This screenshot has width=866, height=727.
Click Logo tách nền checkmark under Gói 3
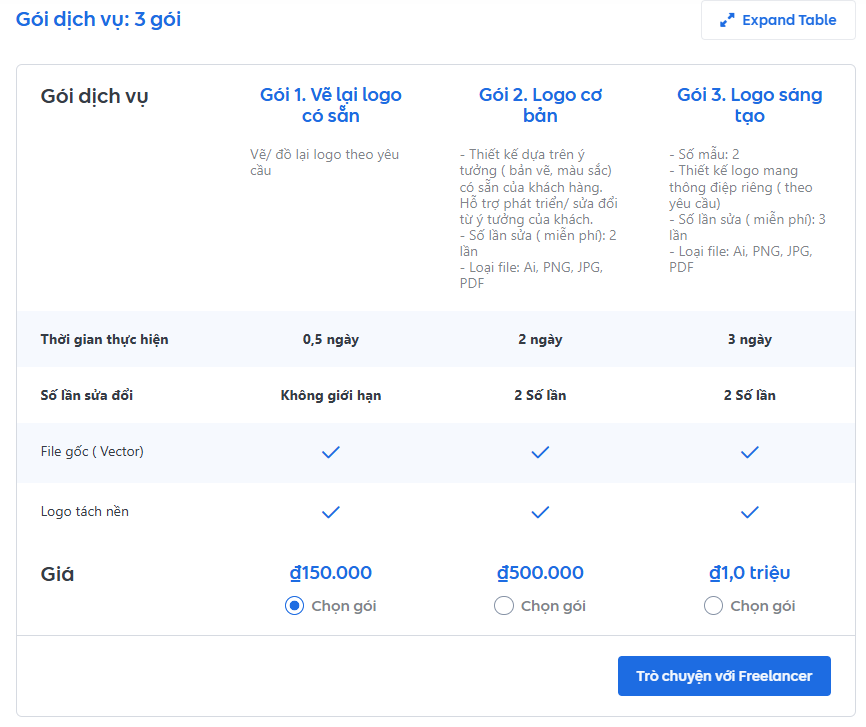coord(750,512)
